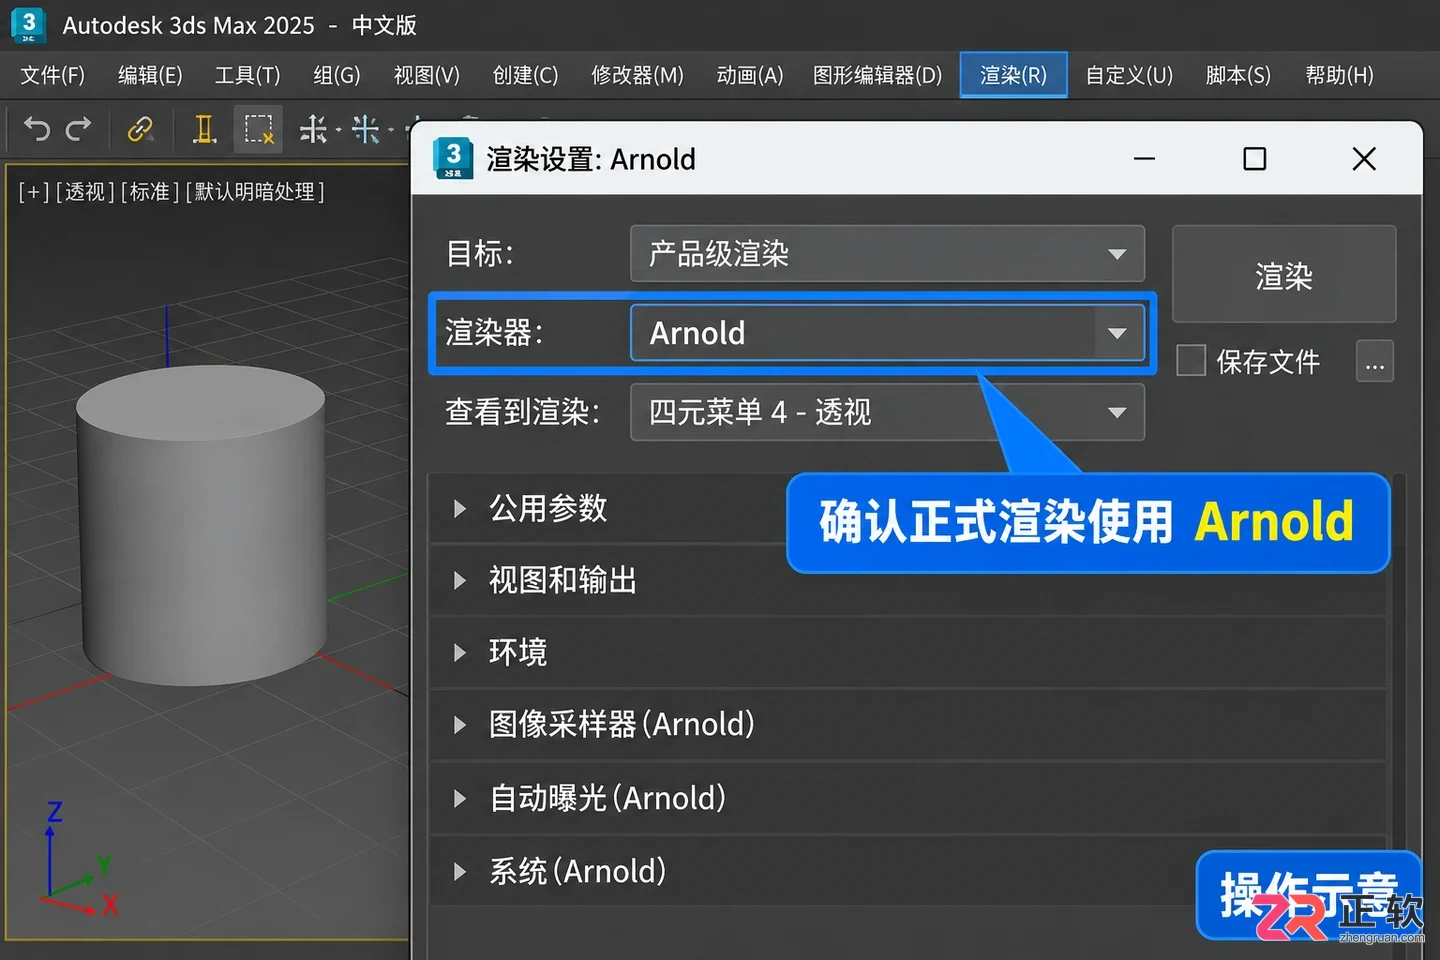This screenshot has height=960, width=1440.
Task: Click the 3ds Max app logo
Action: [29, 25]
